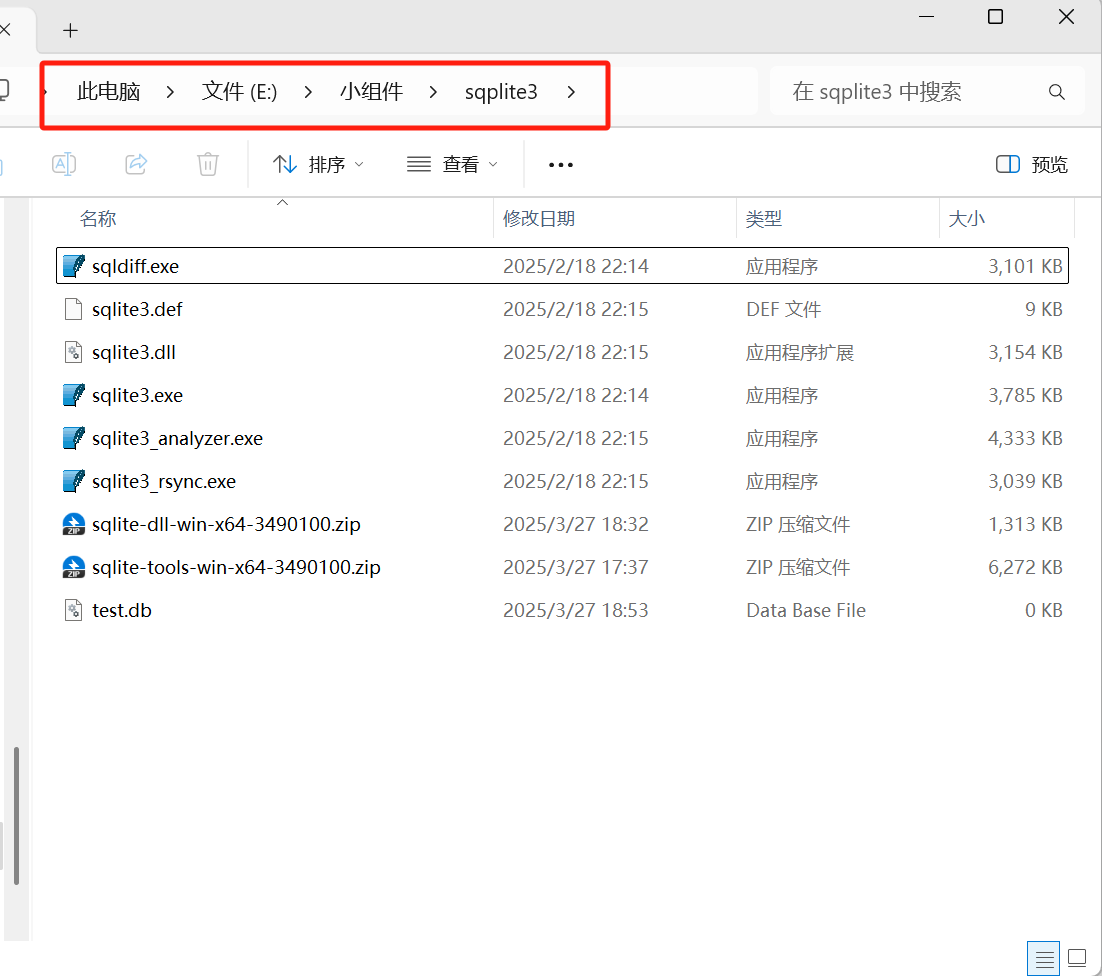
Task: Expand chevron after 此电脑 in breadcrumb
Action: coord(170,92)
